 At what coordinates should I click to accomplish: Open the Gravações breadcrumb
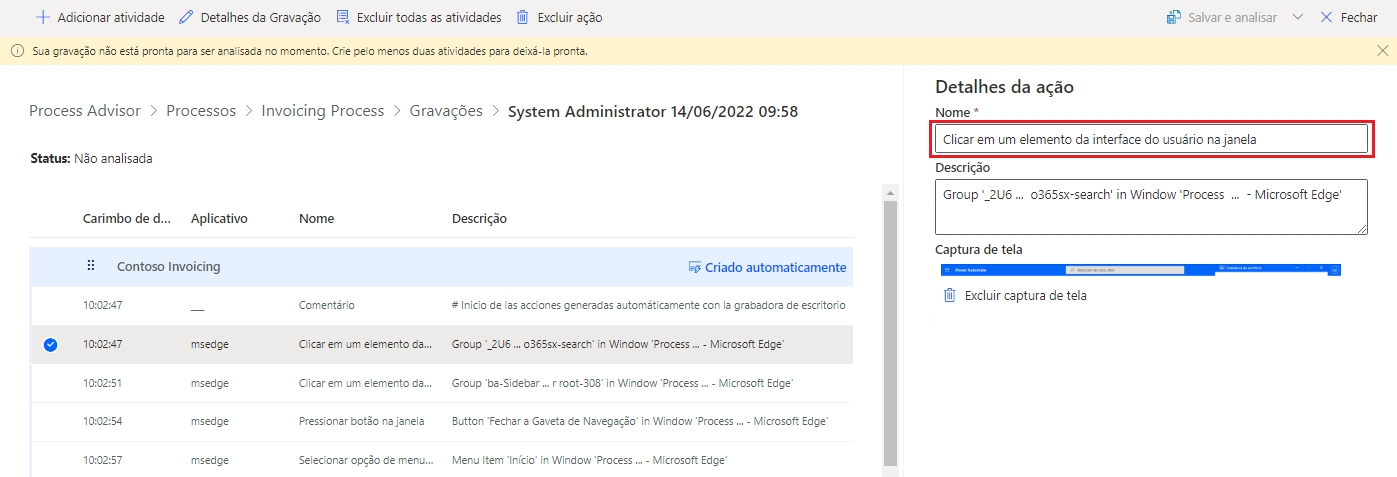[x=446, y=111]
